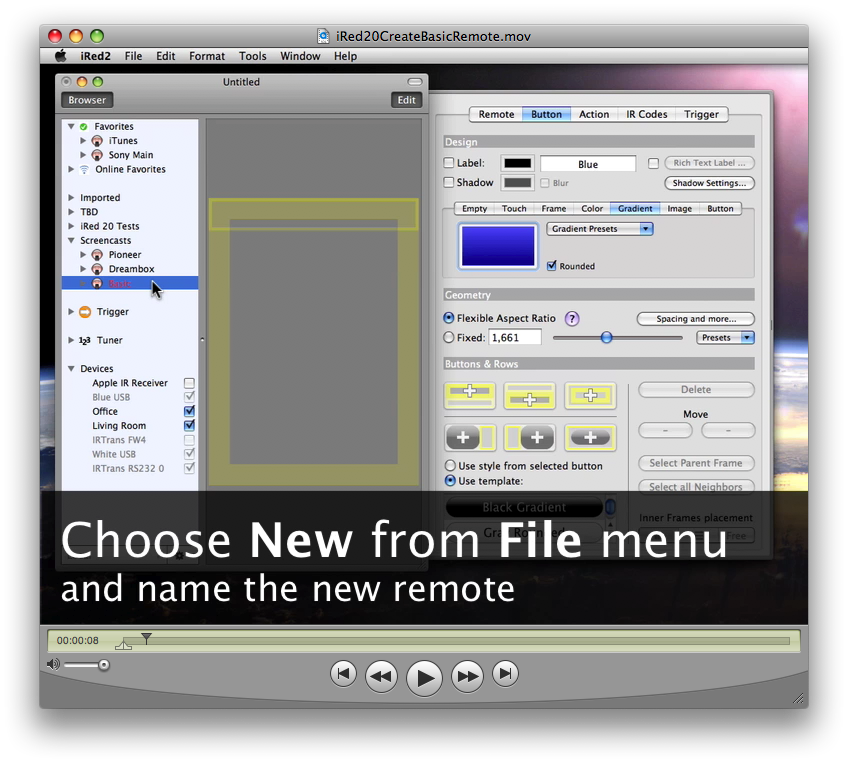The width and height of the screenshot is (848, 763).
Task: Click Spacing and more button
Action: click(696, 319)
